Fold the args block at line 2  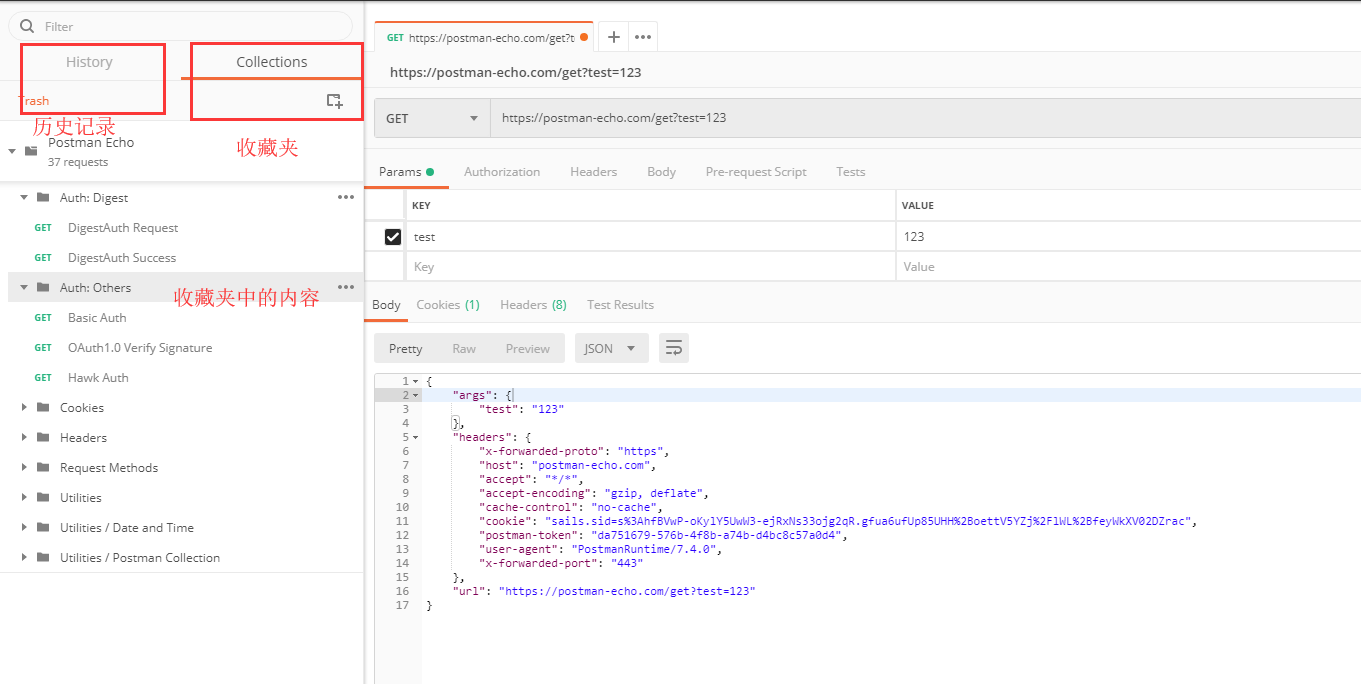tap(415, 395)
